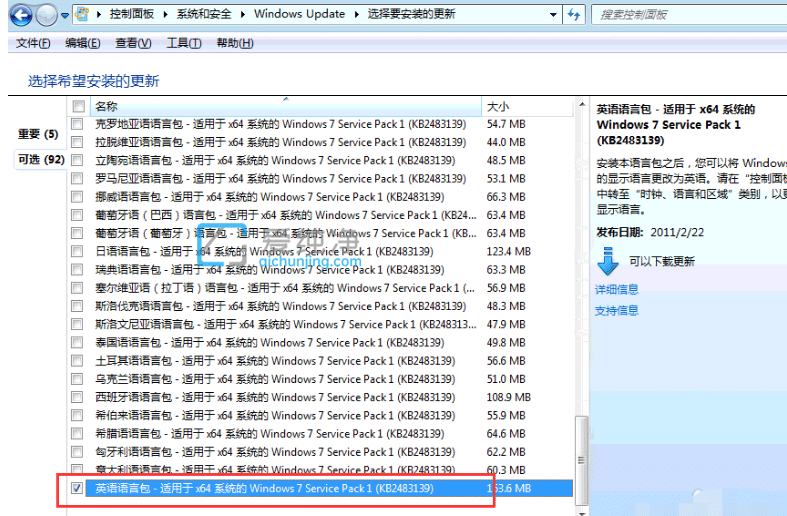
Task: Switch to the 可选 (92) updates tab
Action: coord(41,160)
